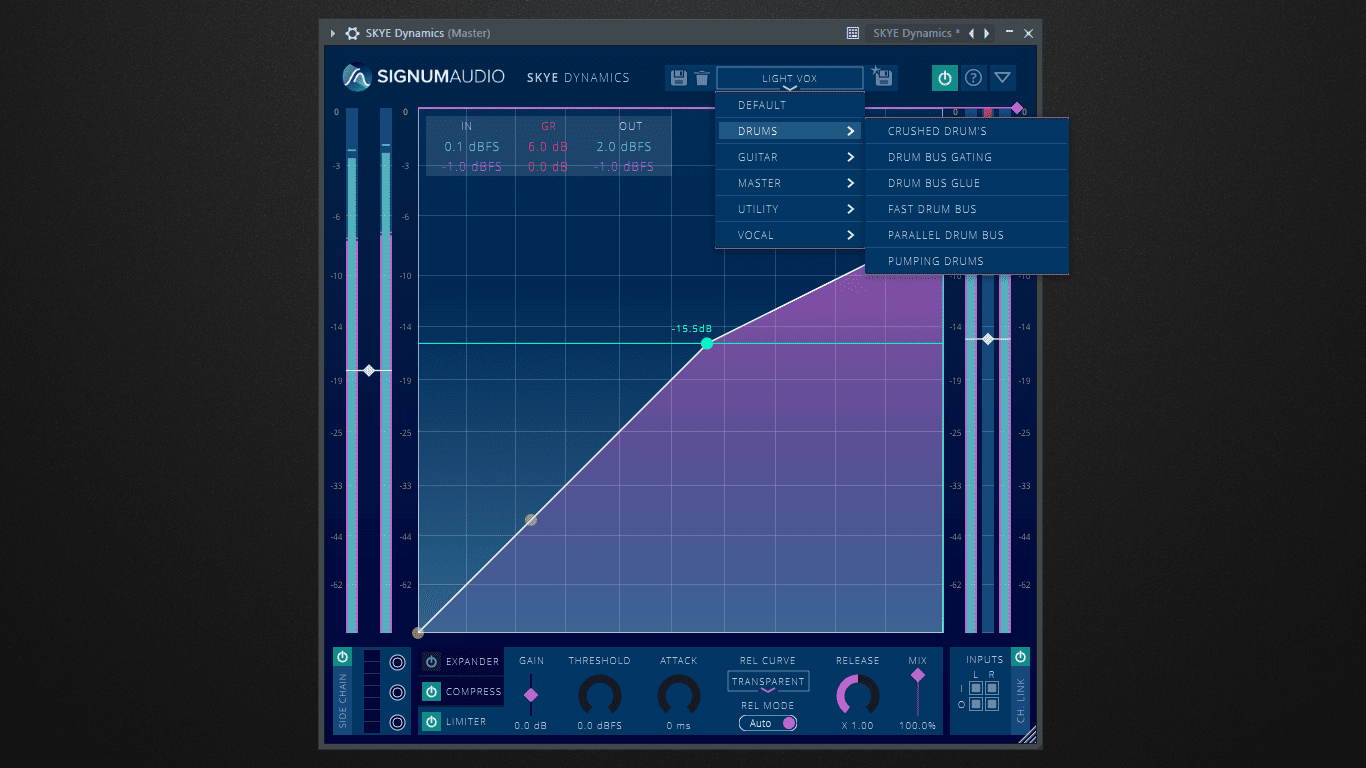The height and width of the screenshot is (768, 1366).
Task: Click the resize grip at window corner
Action: click(x=1028, y=735)
